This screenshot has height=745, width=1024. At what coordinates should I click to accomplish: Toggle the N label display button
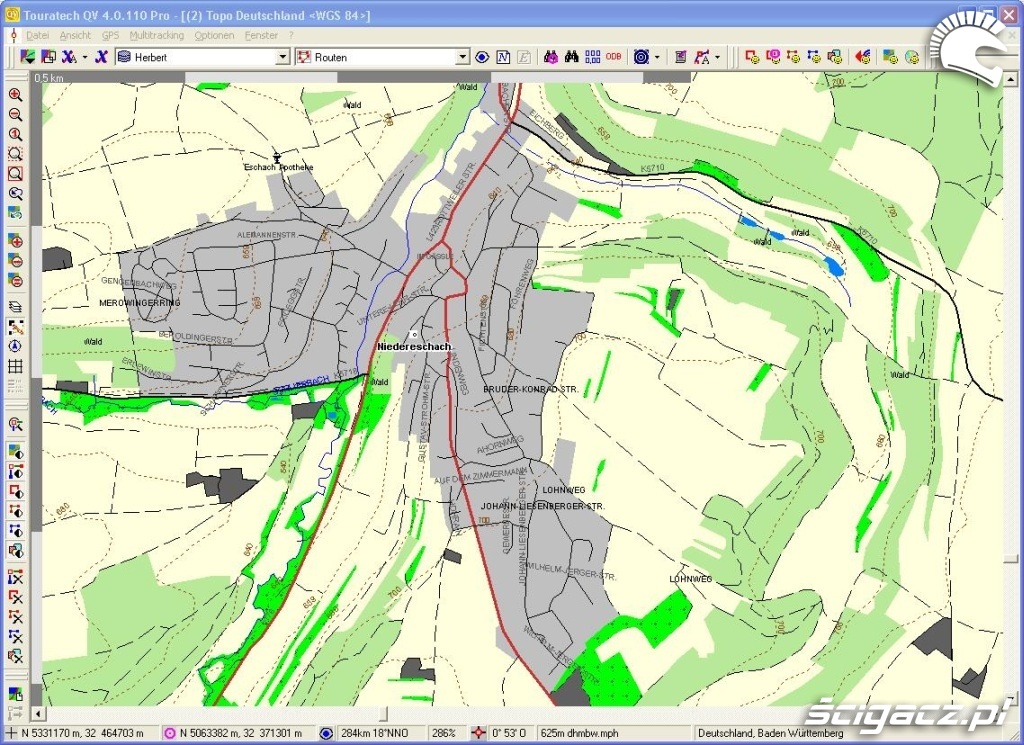[x=503, y=57]
